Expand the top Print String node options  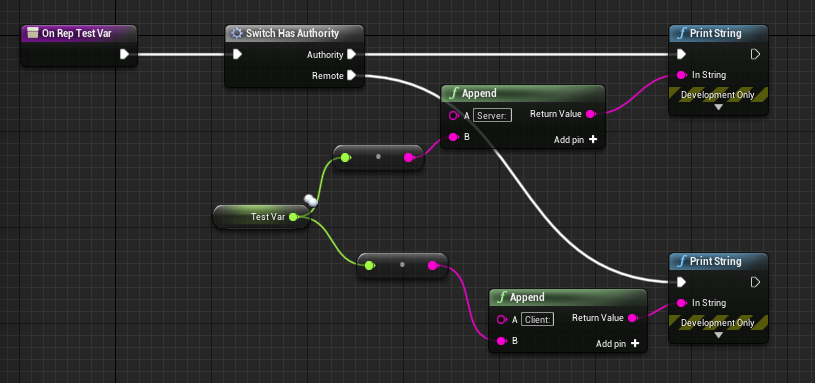718,107
